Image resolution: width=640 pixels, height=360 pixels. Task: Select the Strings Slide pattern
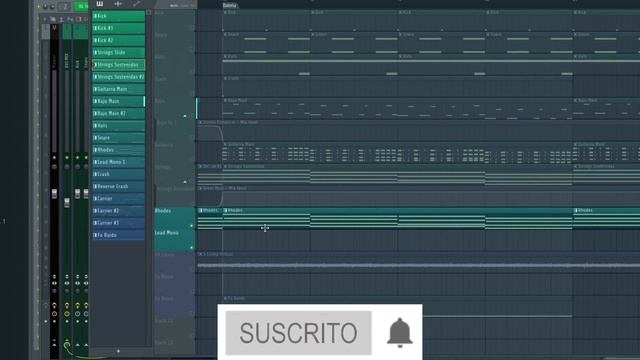pos(118,53)
